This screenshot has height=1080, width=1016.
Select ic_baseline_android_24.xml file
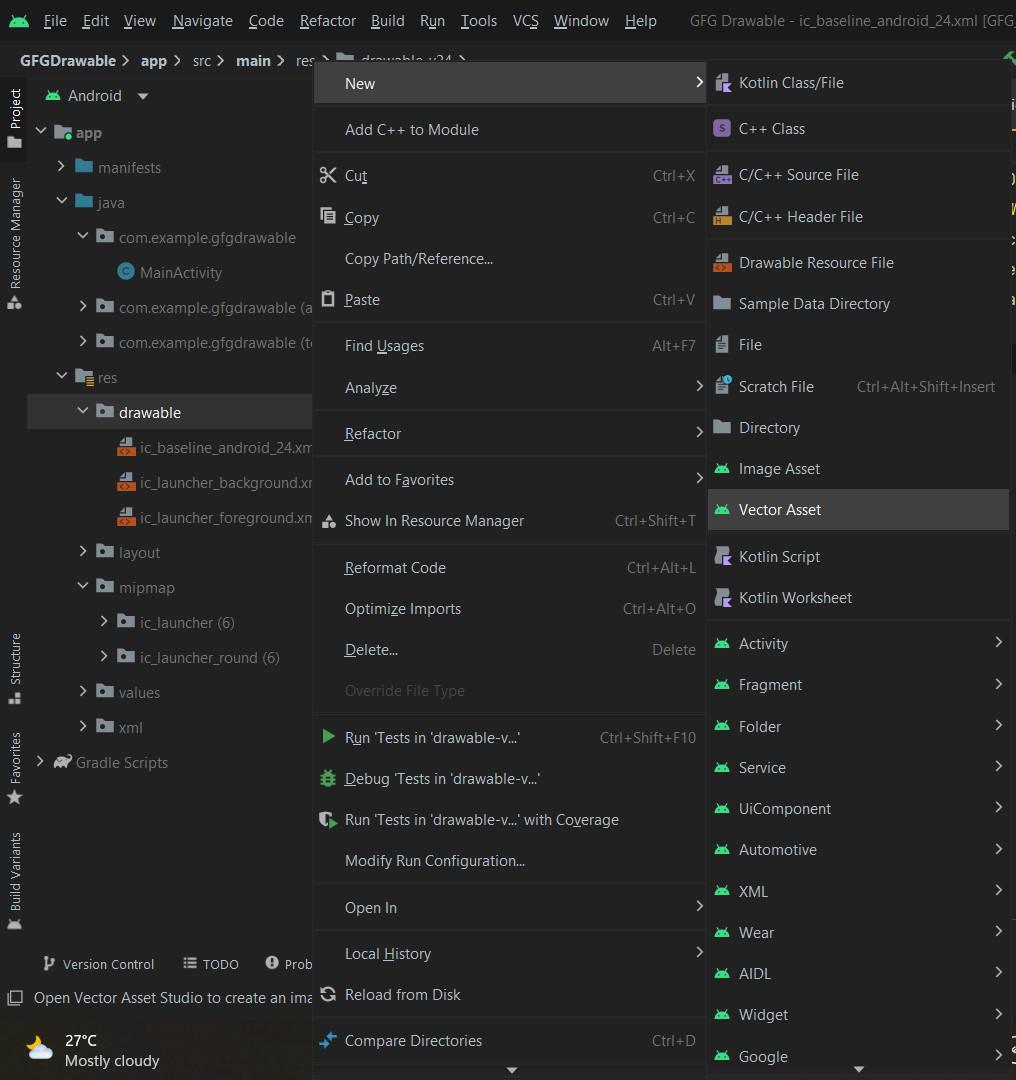point(214,448)
